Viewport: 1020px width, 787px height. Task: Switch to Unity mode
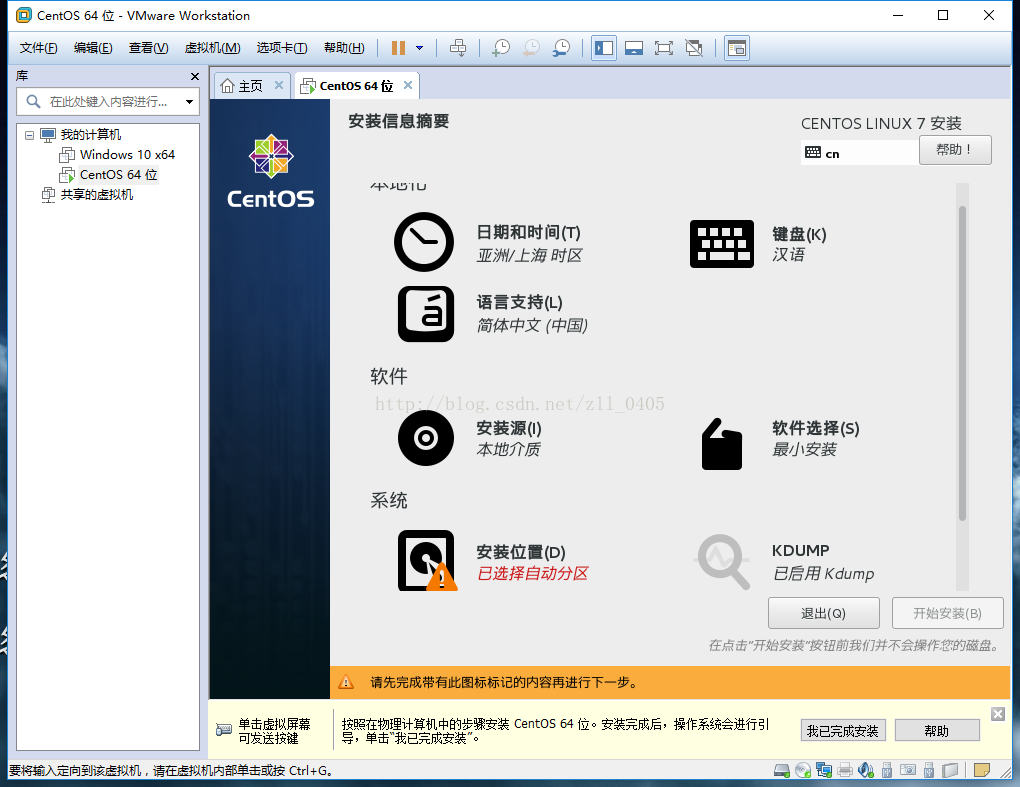[x=694, y=48]
